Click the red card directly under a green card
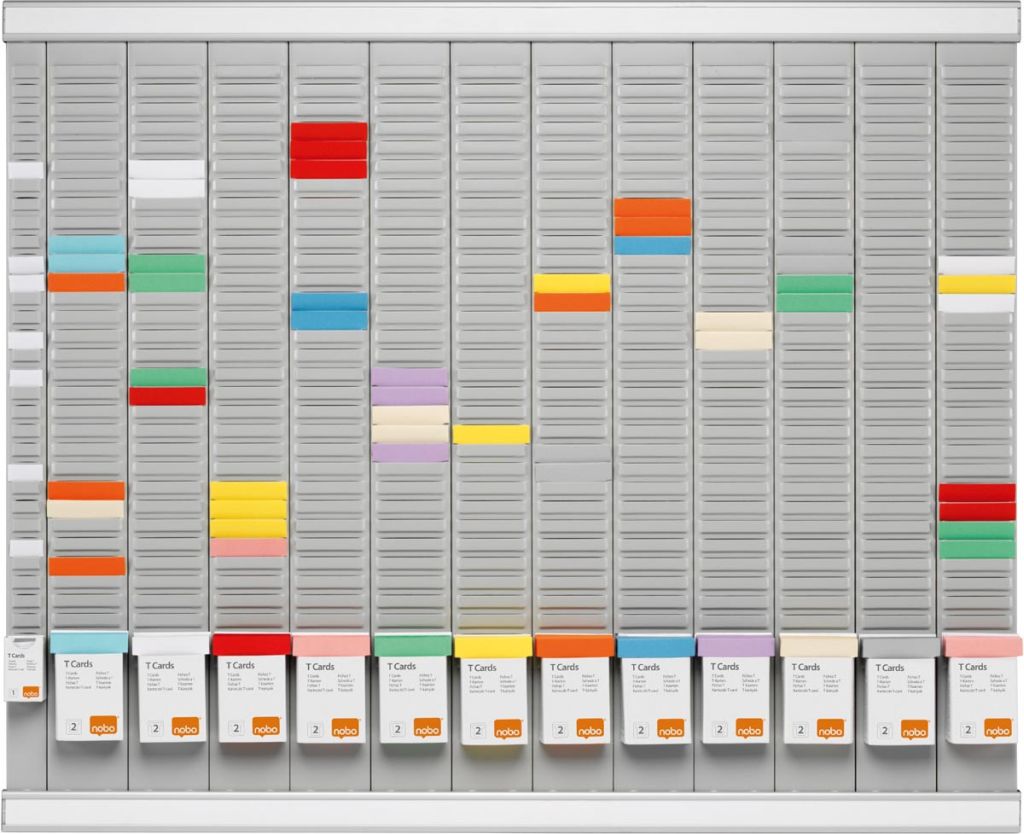The width and height of the screenshot is (1024, 834). pyautogui.click(x=167, y=396)
